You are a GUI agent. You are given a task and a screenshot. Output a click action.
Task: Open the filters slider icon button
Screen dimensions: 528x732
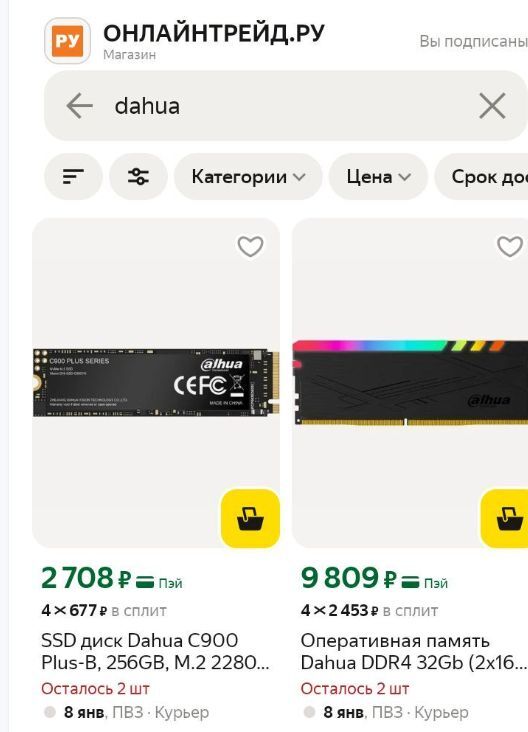(138, 177)
